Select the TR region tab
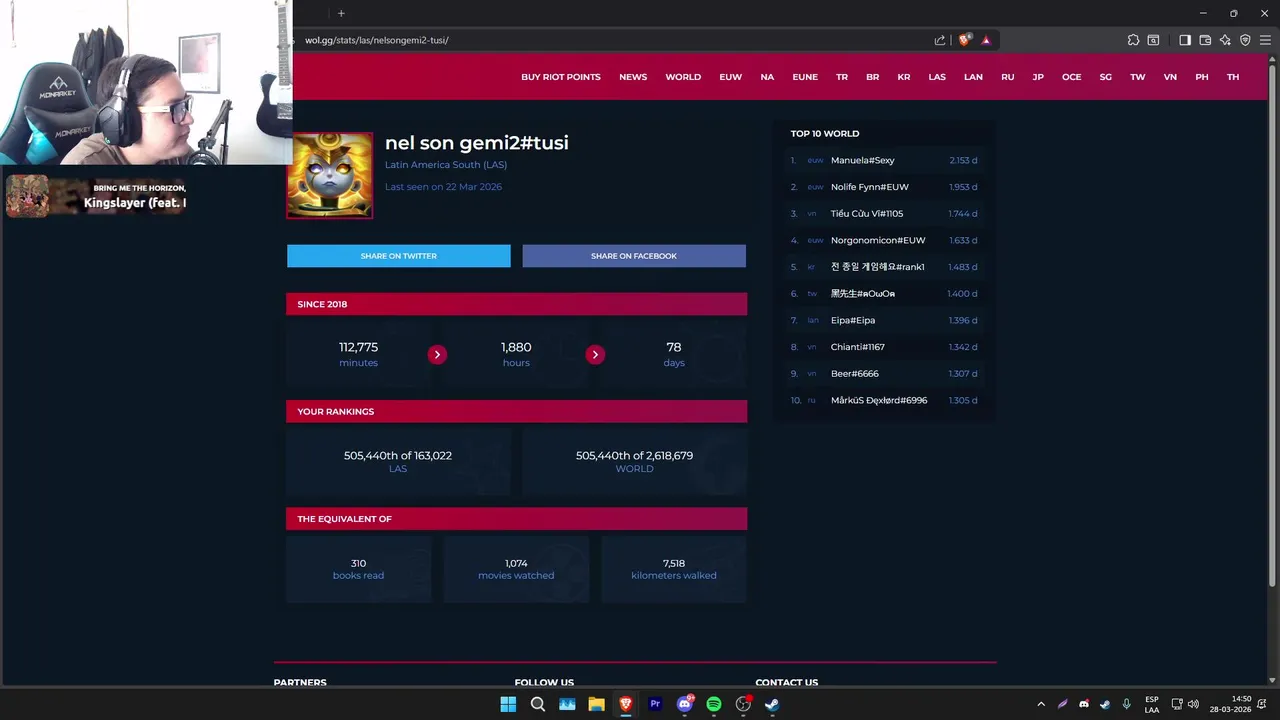This screenshot has width=1280, height=720. pos(842,77)
